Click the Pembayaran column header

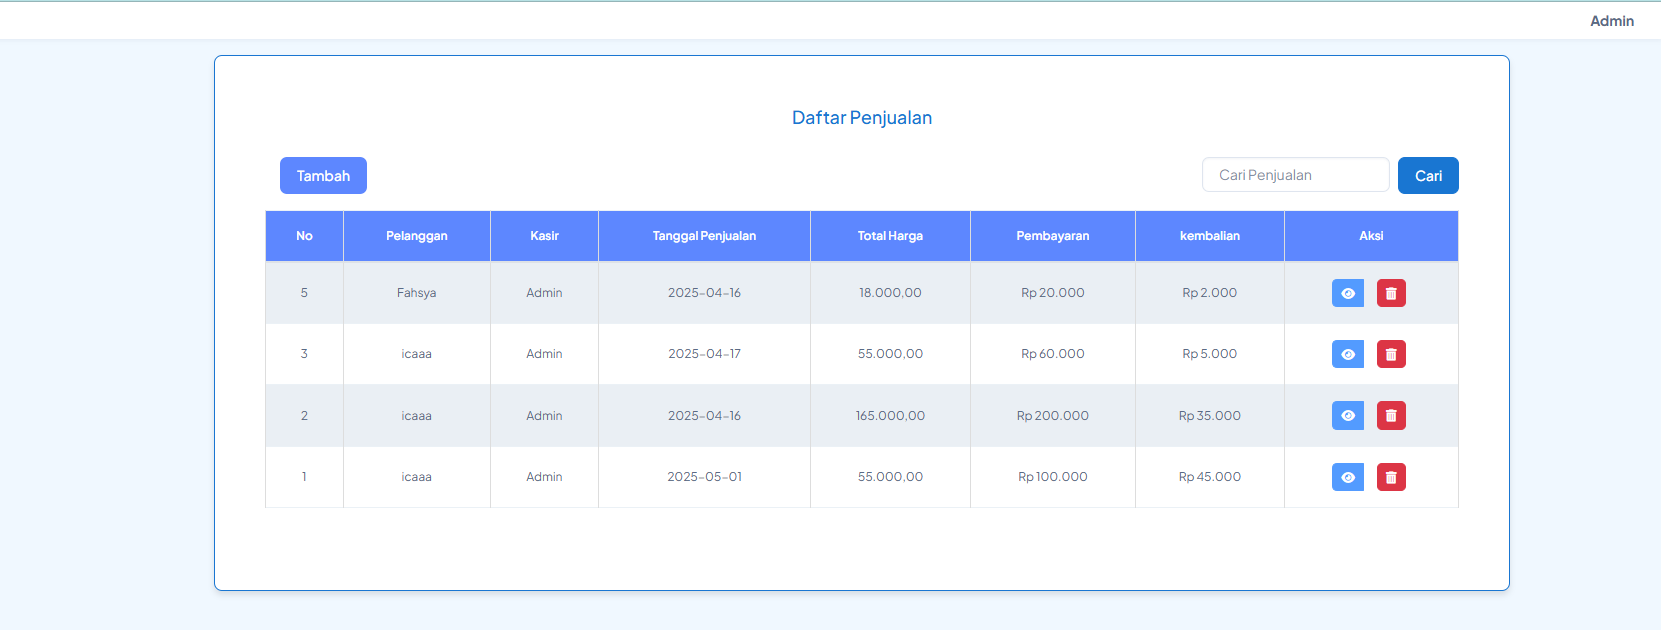click(1052, 236)
